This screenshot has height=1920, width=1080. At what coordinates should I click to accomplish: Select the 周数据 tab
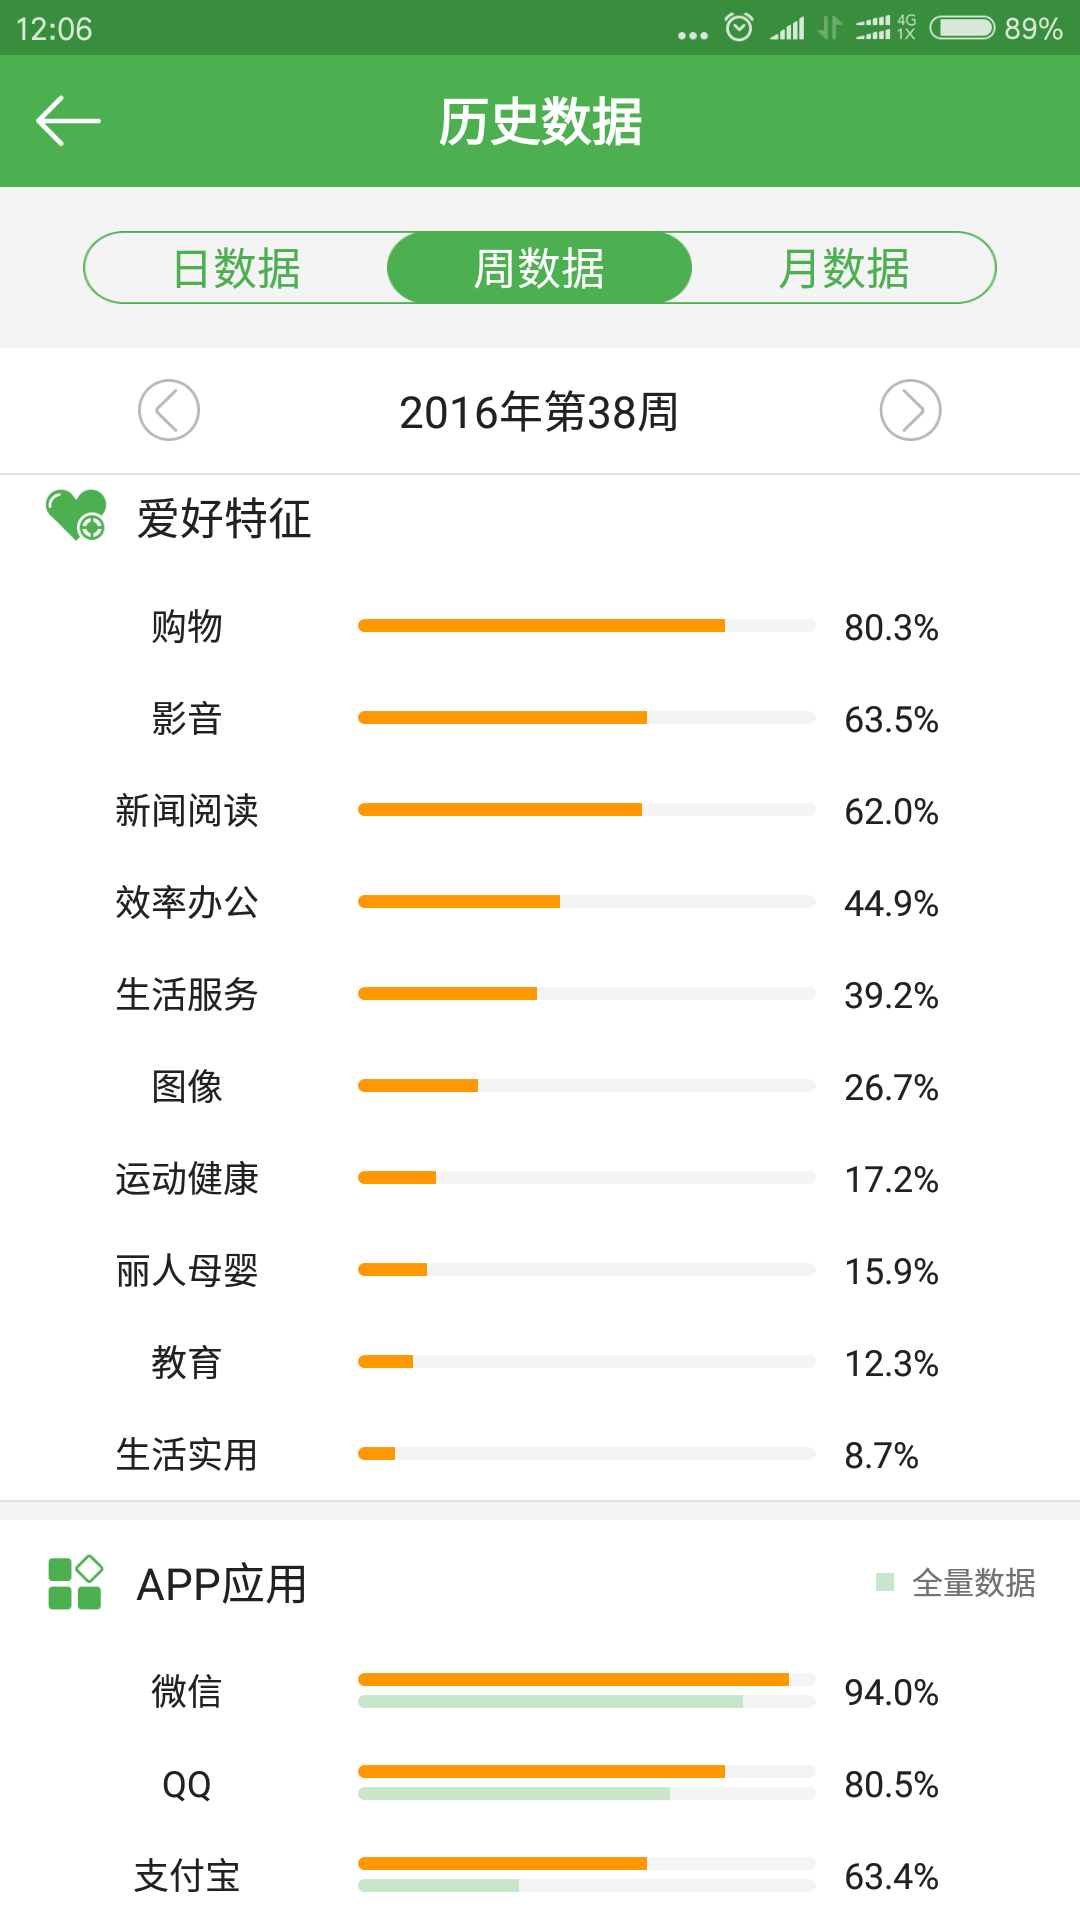point(539,268)
